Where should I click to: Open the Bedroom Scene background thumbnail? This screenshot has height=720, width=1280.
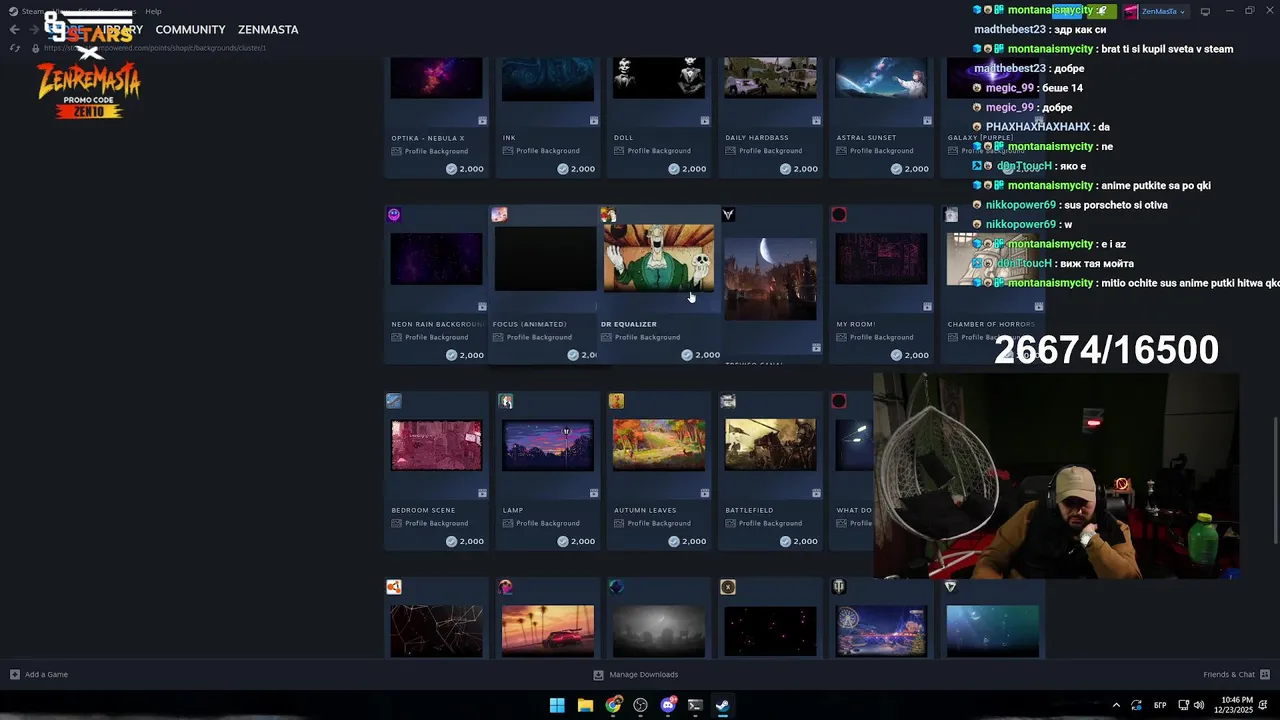[436, 445]
